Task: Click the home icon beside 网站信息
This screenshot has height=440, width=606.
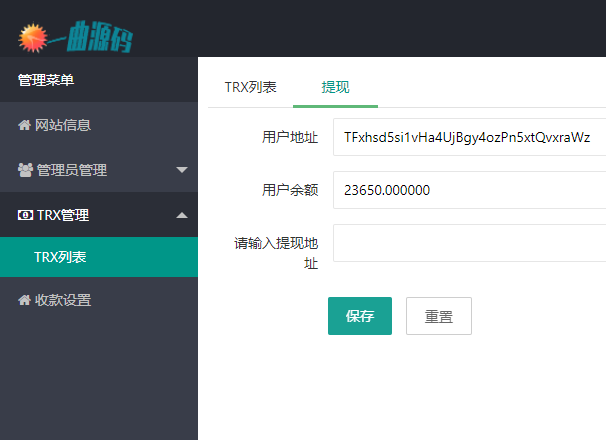Action: [x=24, y=125]
